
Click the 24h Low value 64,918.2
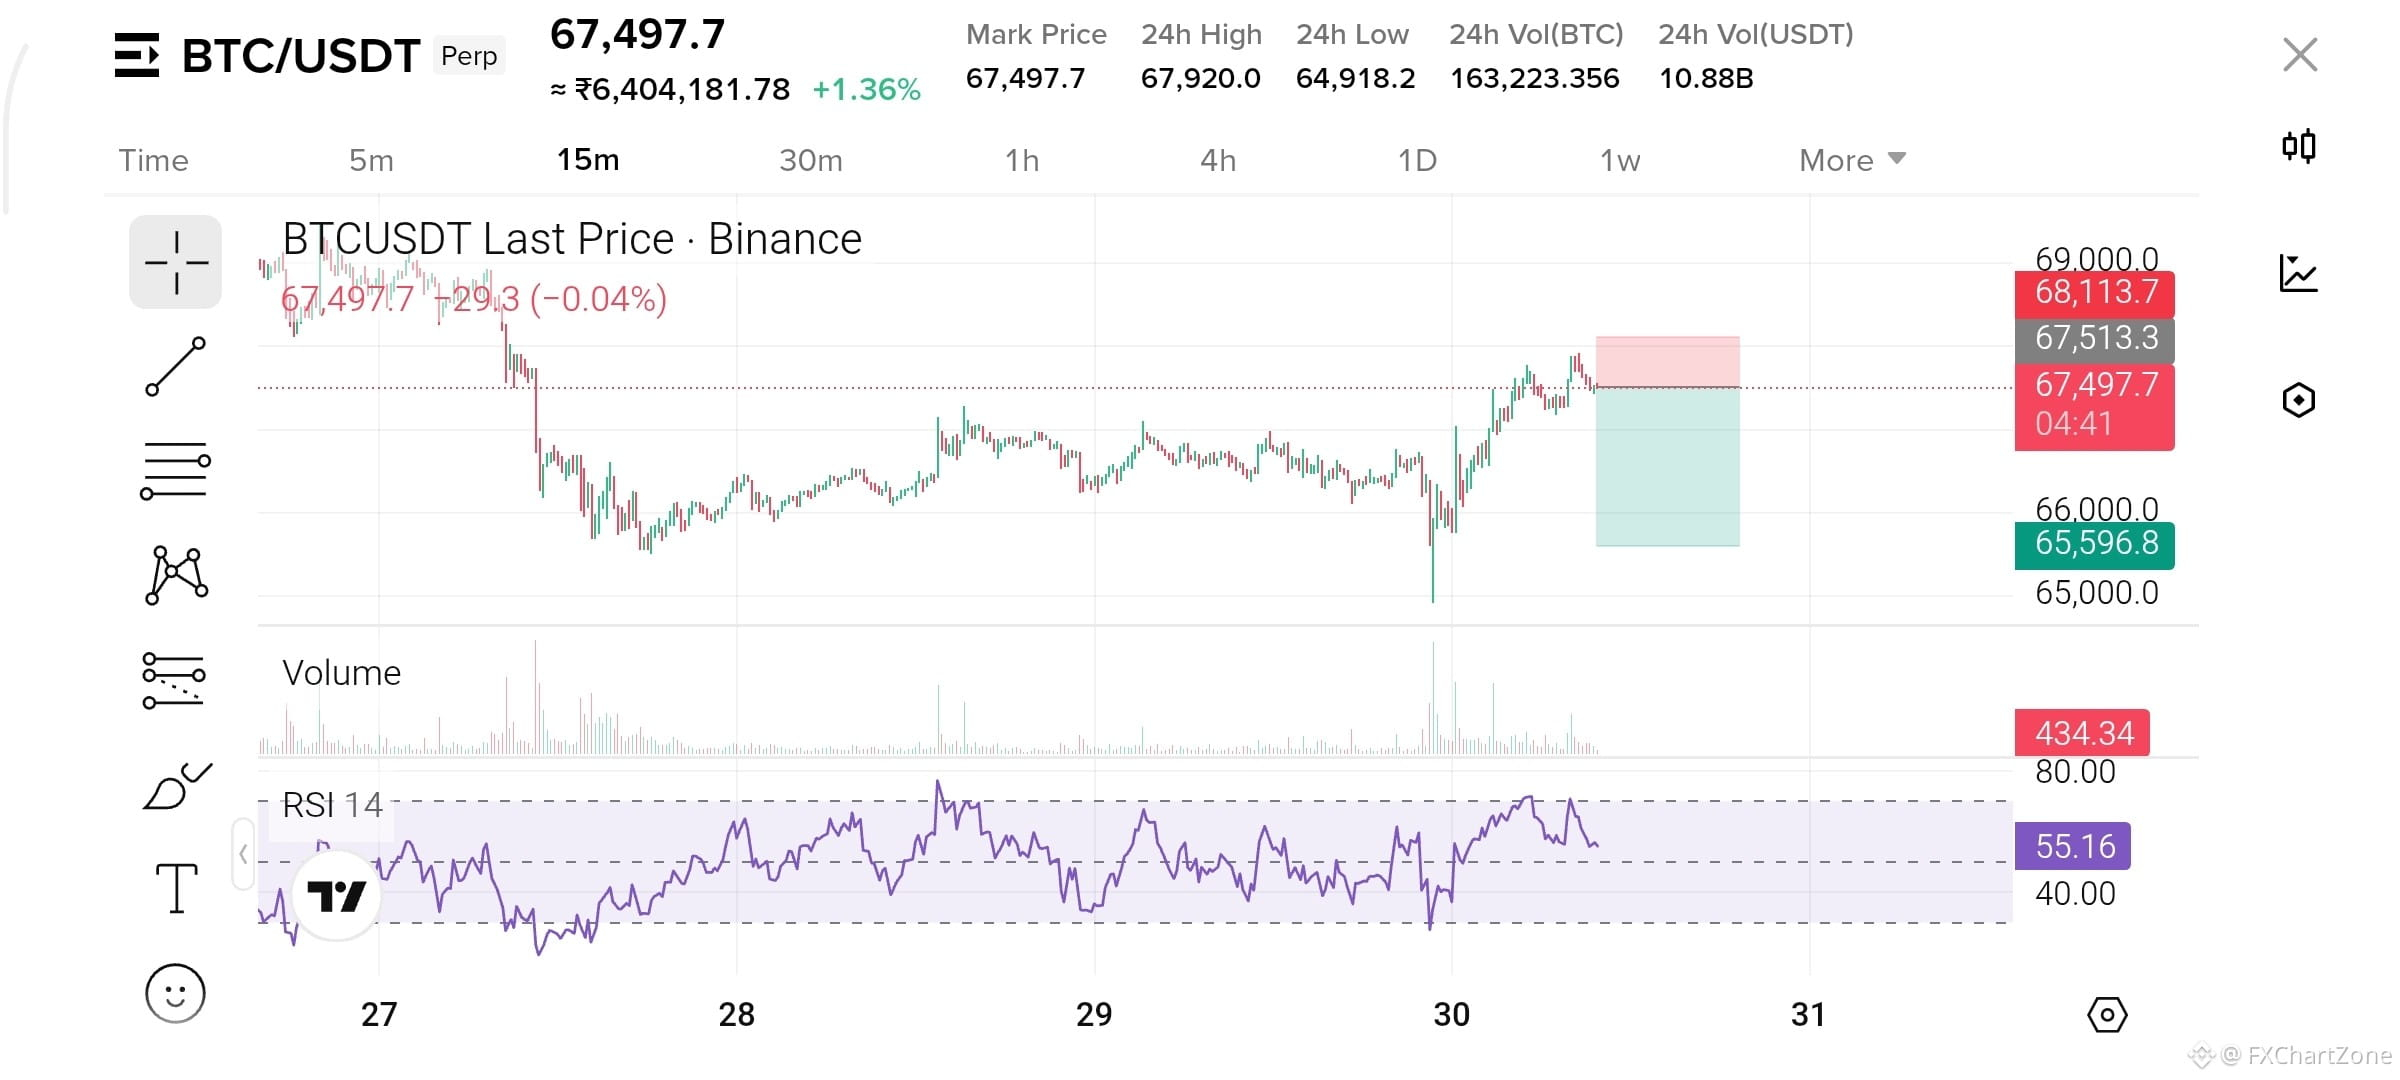pyautogui.click(x=1355, y=78)
